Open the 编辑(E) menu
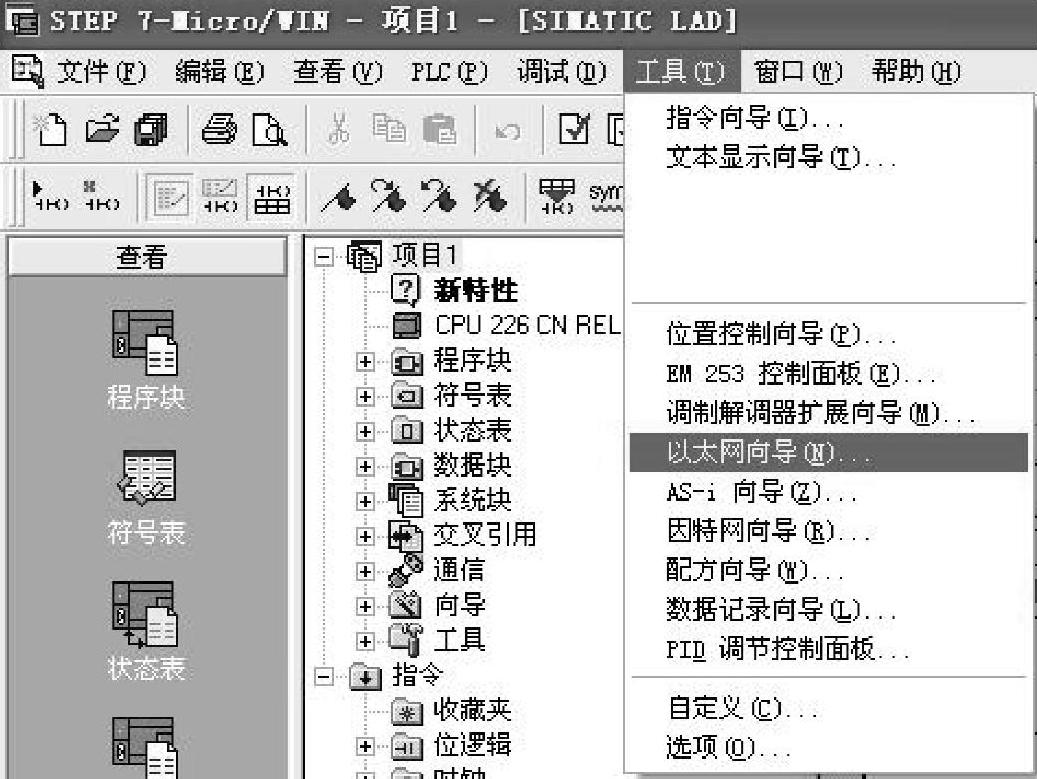 coord(220,71)
